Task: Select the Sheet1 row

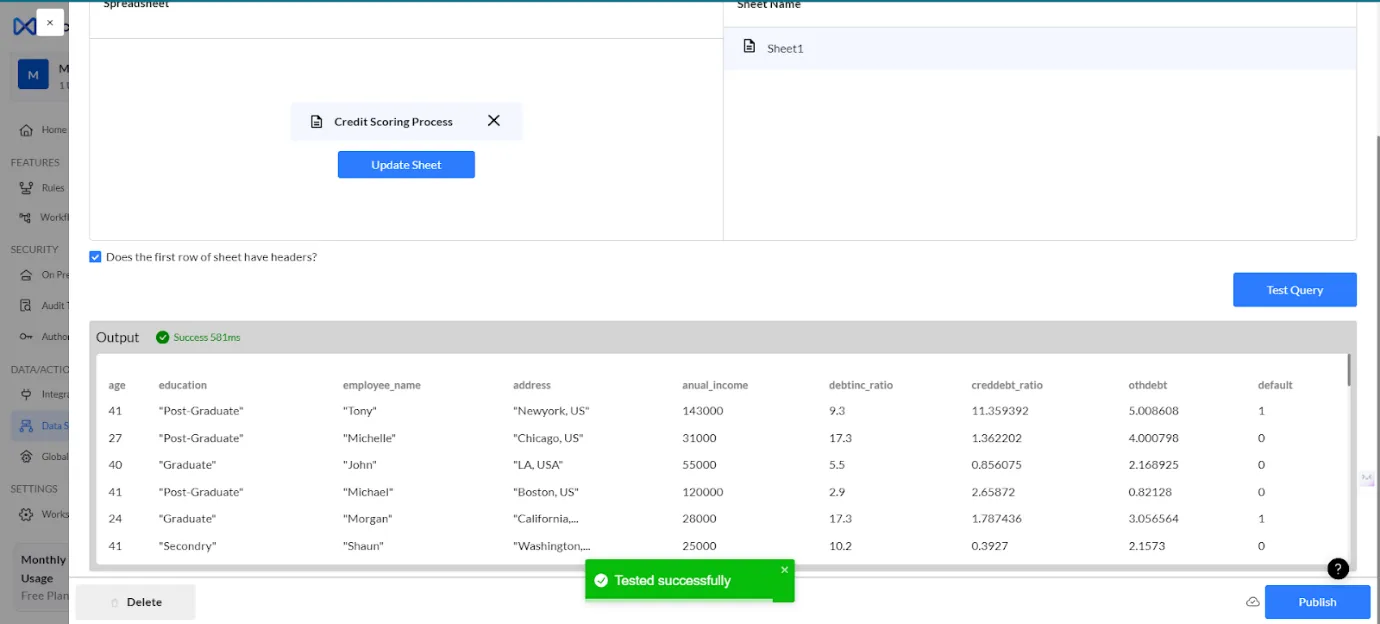Action: (x=1040, y=48)
